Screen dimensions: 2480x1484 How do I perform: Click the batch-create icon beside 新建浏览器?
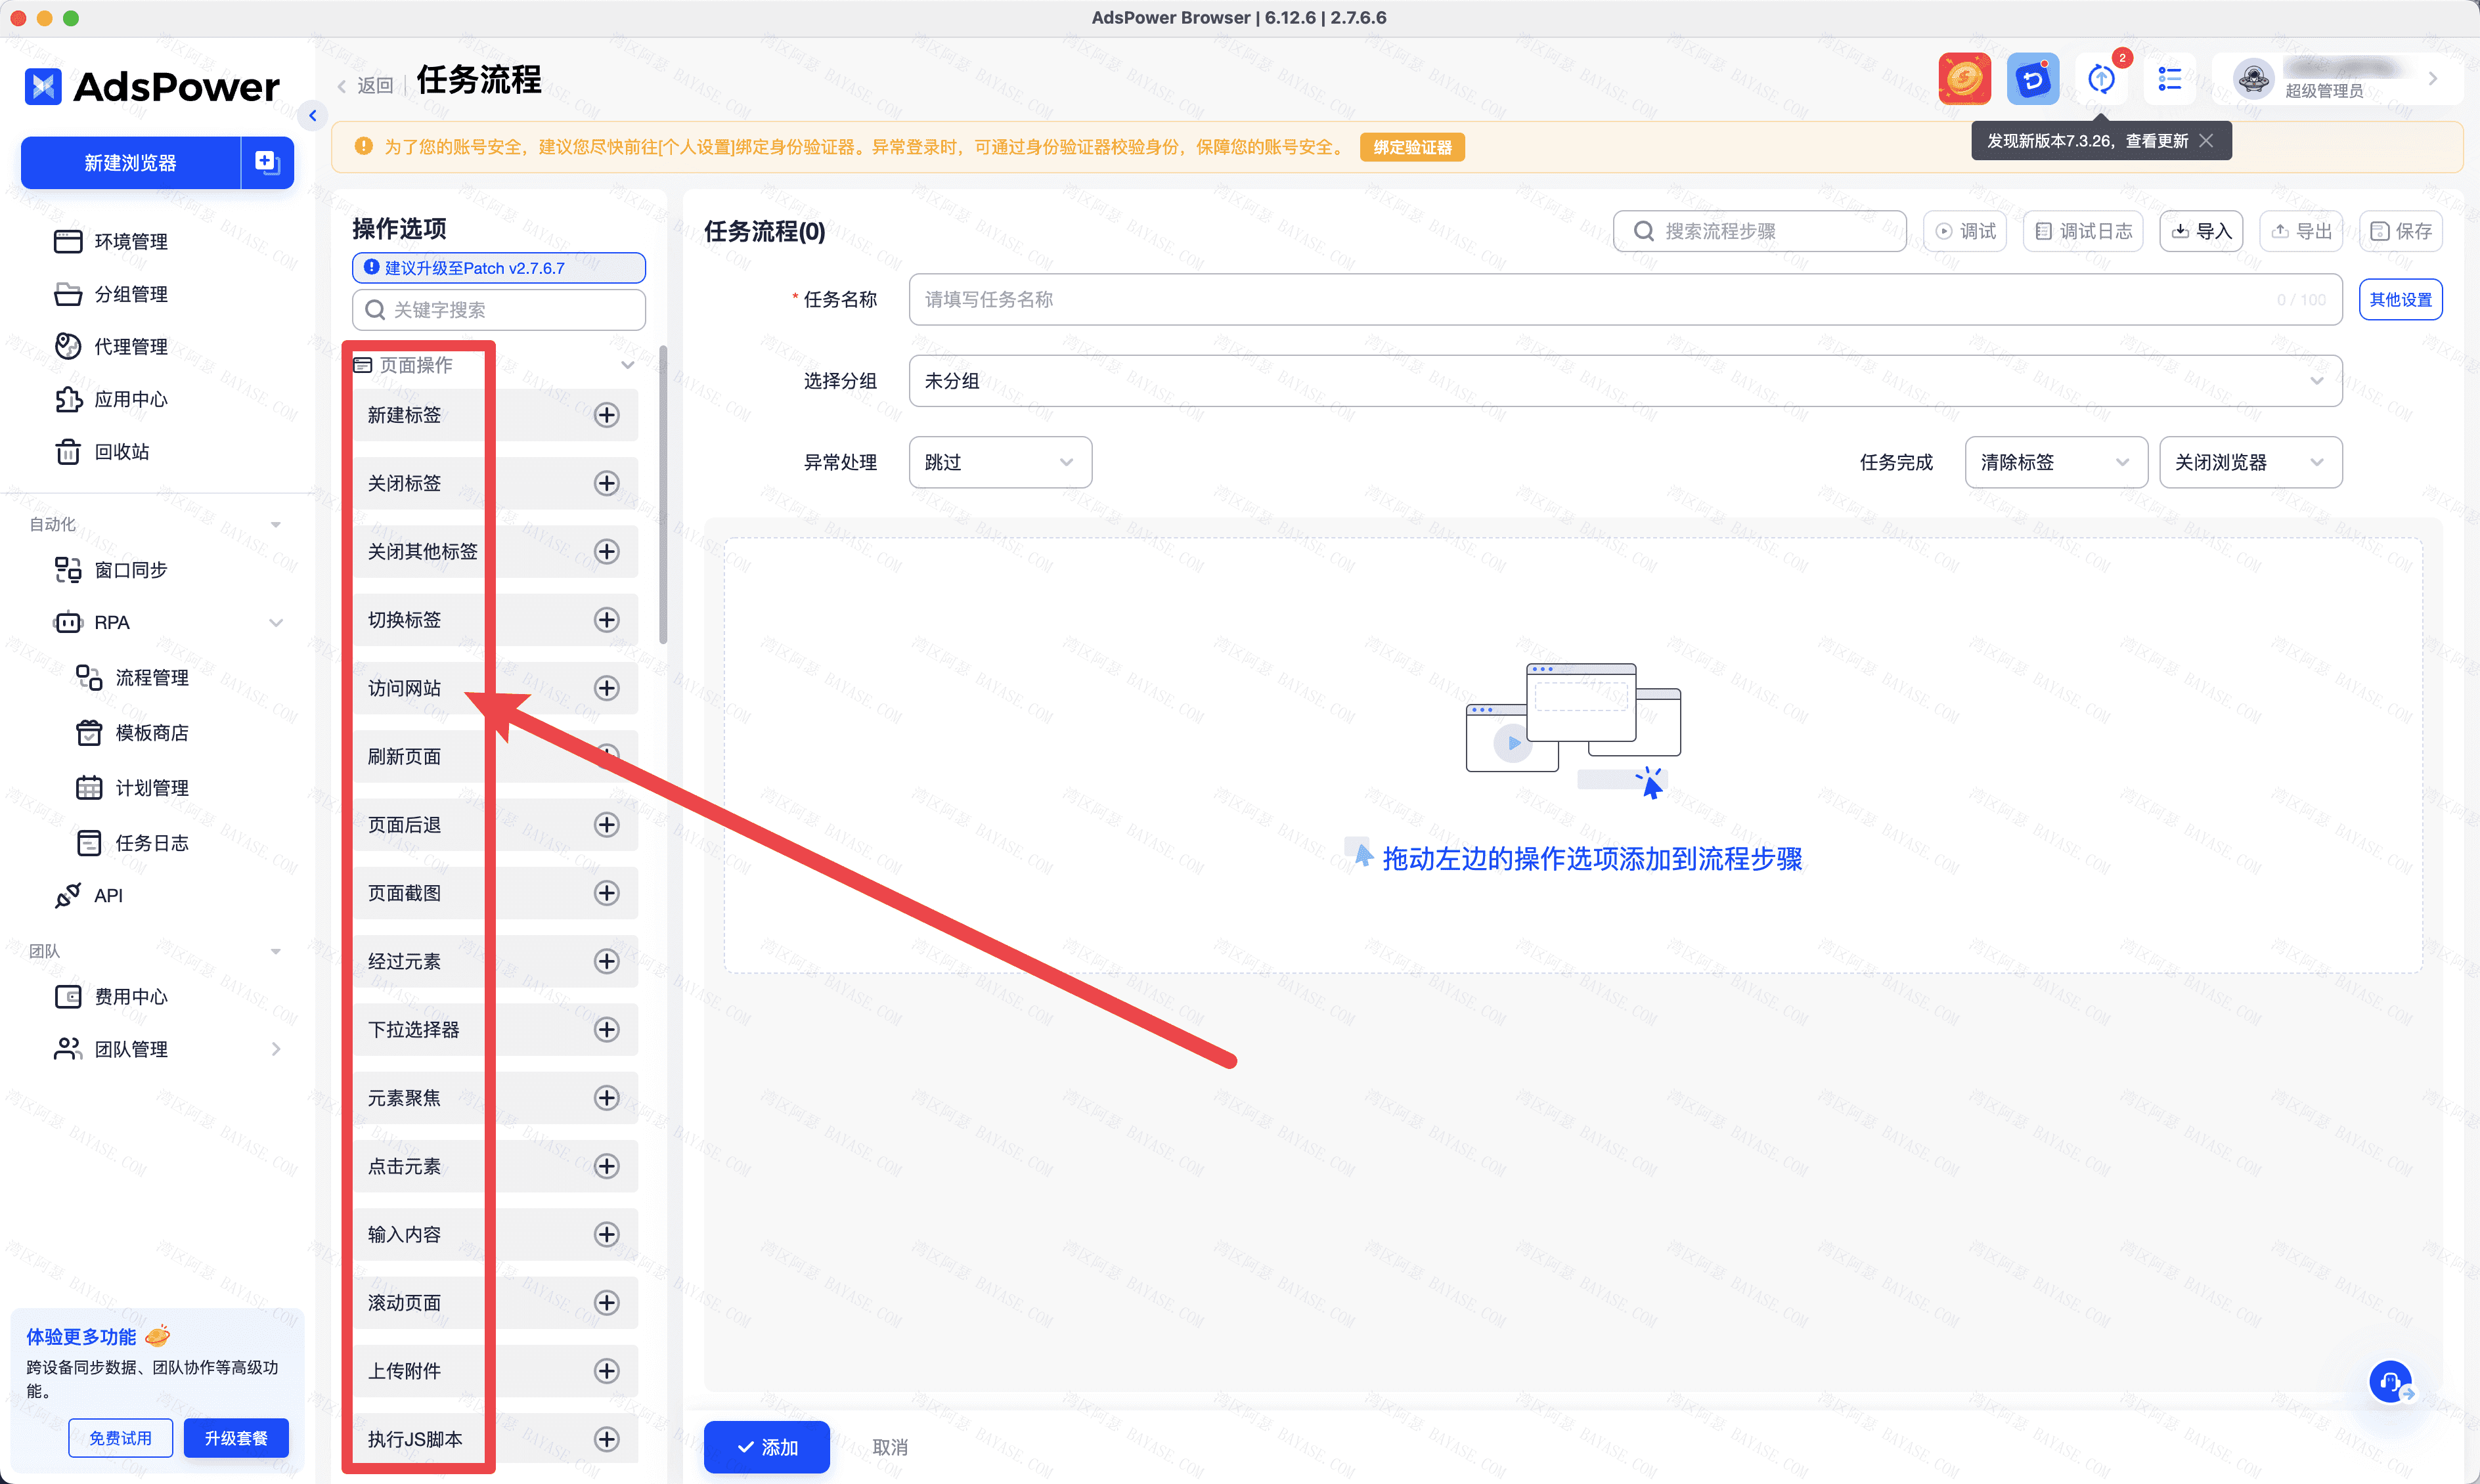(267, 162)
